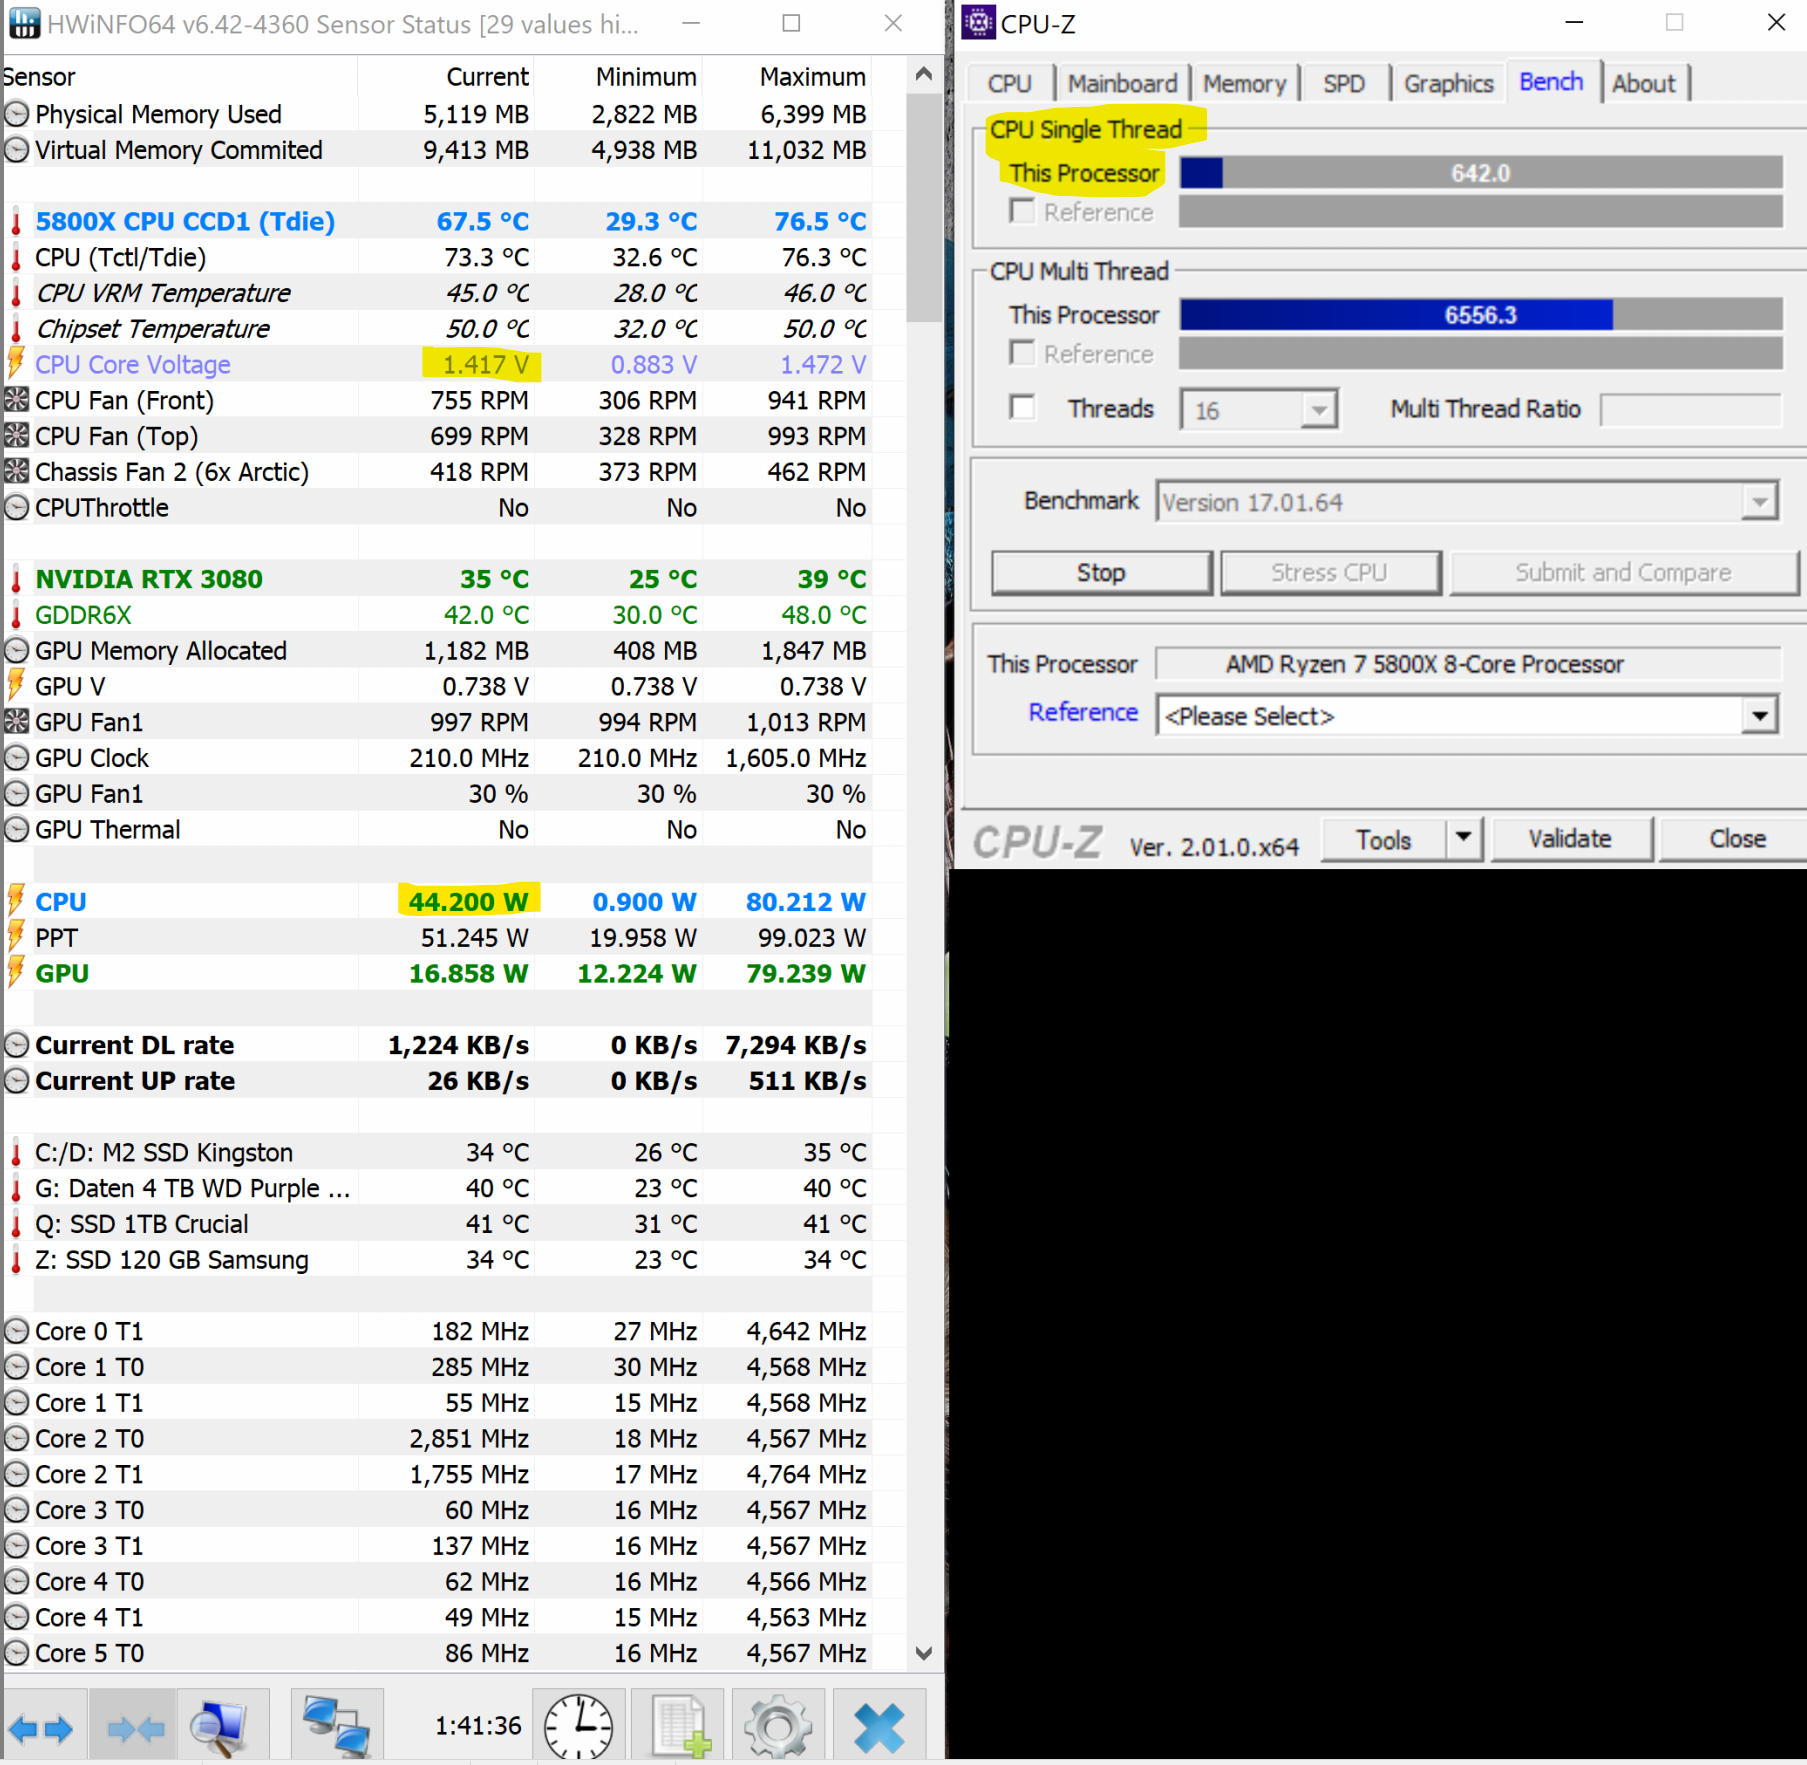Image resolution: width=1807 pixels, height=1765 pixels.
Task: Open Reference processor Please Select dropdown
Action: [x=1759, y=716]
